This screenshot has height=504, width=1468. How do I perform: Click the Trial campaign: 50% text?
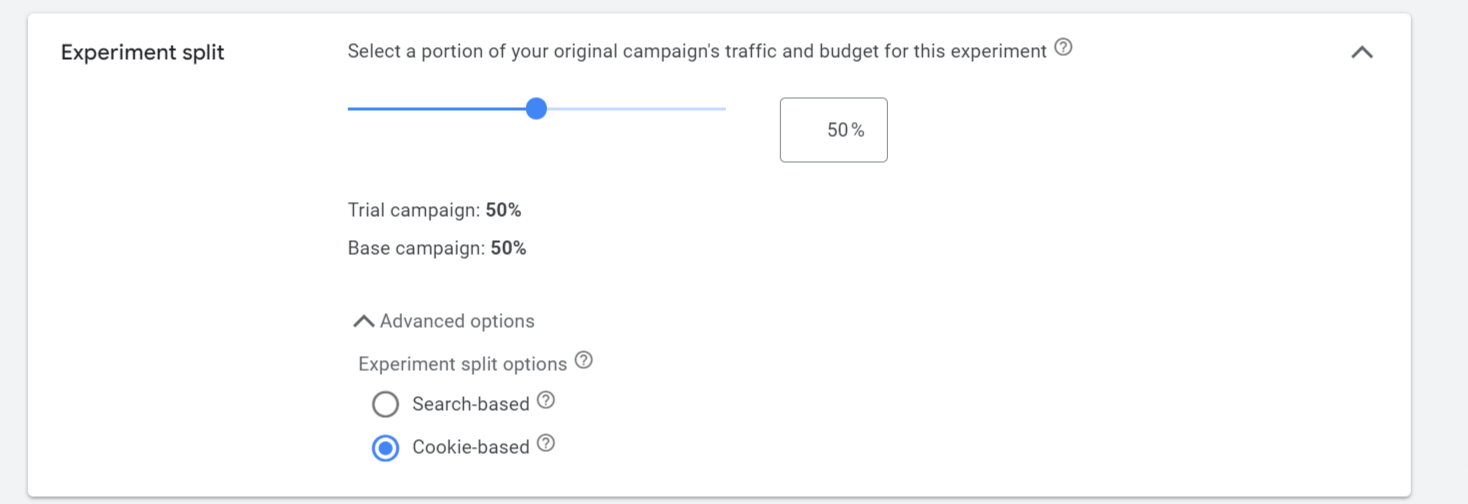point(435,210)
